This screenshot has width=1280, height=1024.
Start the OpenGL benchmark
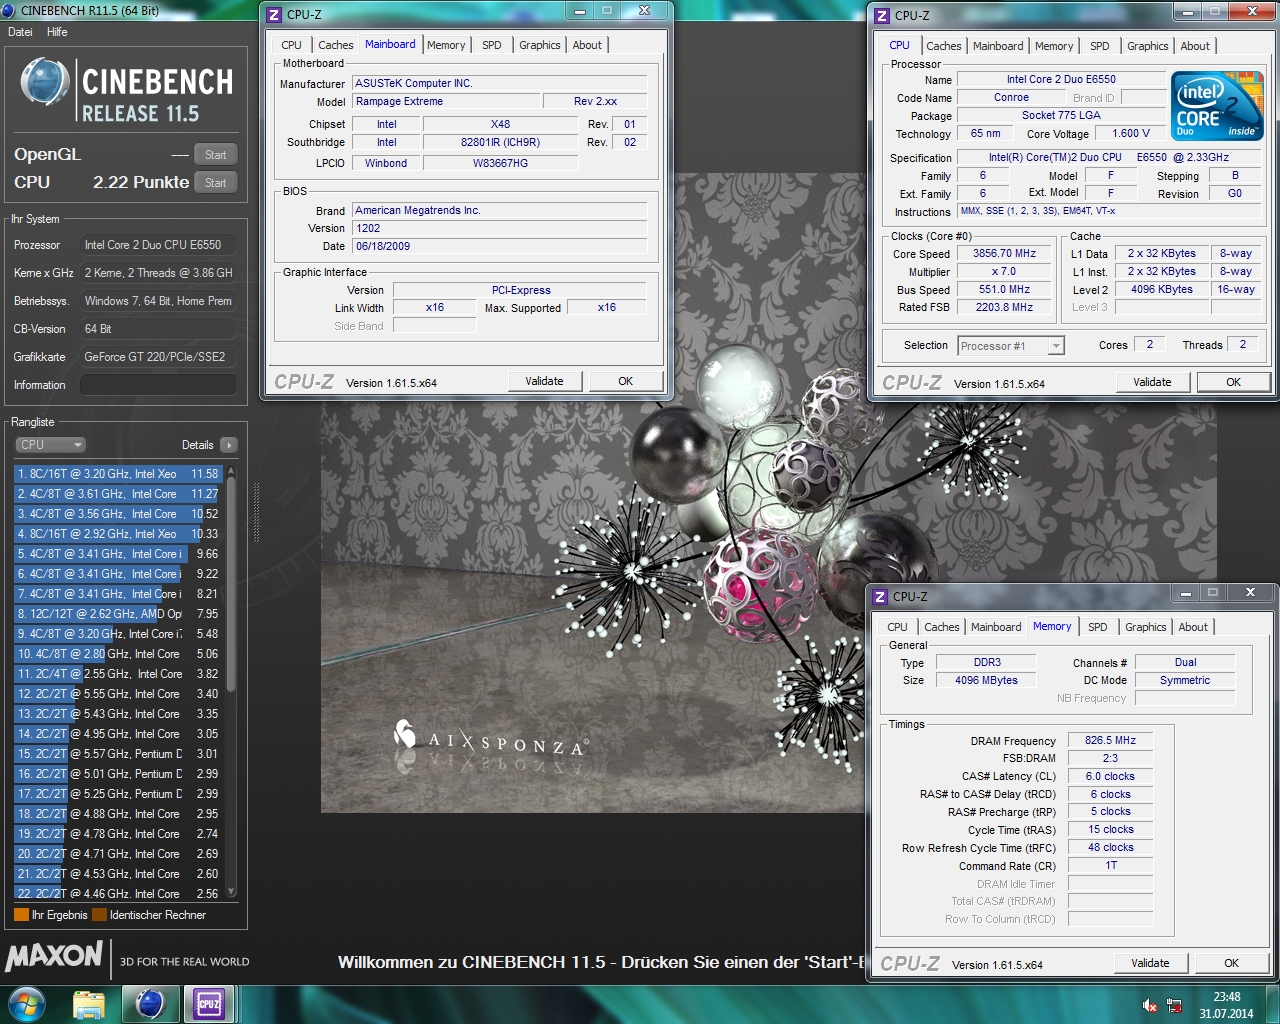click(216, 154)
